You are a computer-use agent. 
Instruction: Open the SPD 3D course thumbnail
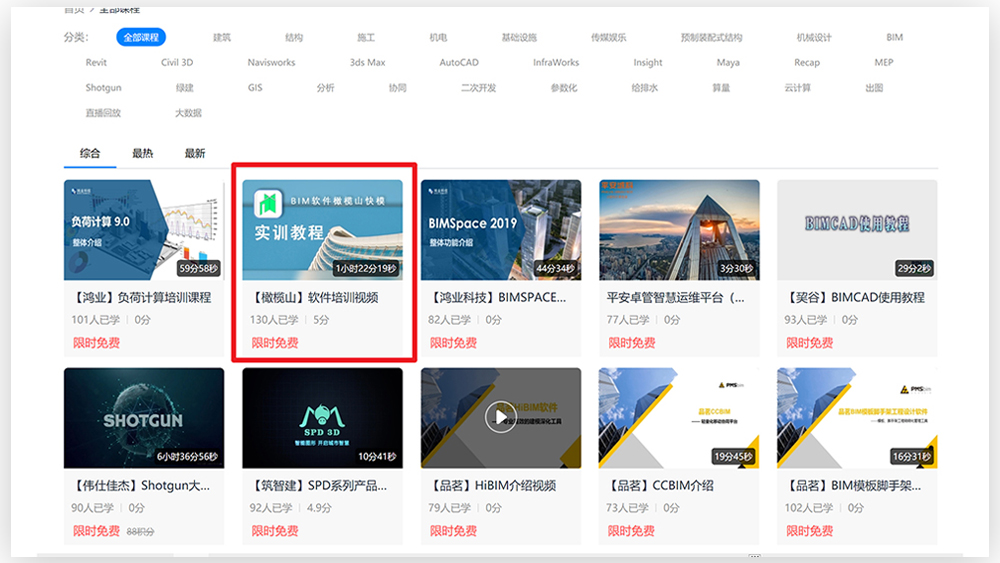point(322,418)
